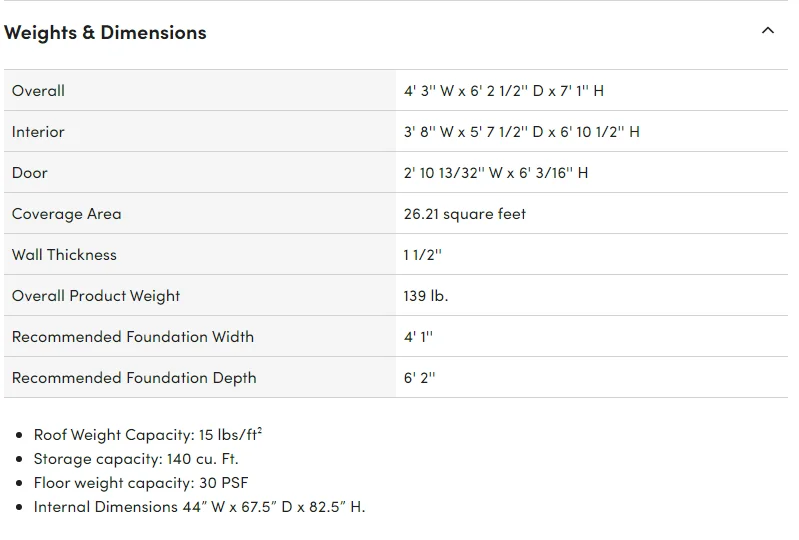Select the Recommended Foundation Depth label
799x540 pixels.
134,377
